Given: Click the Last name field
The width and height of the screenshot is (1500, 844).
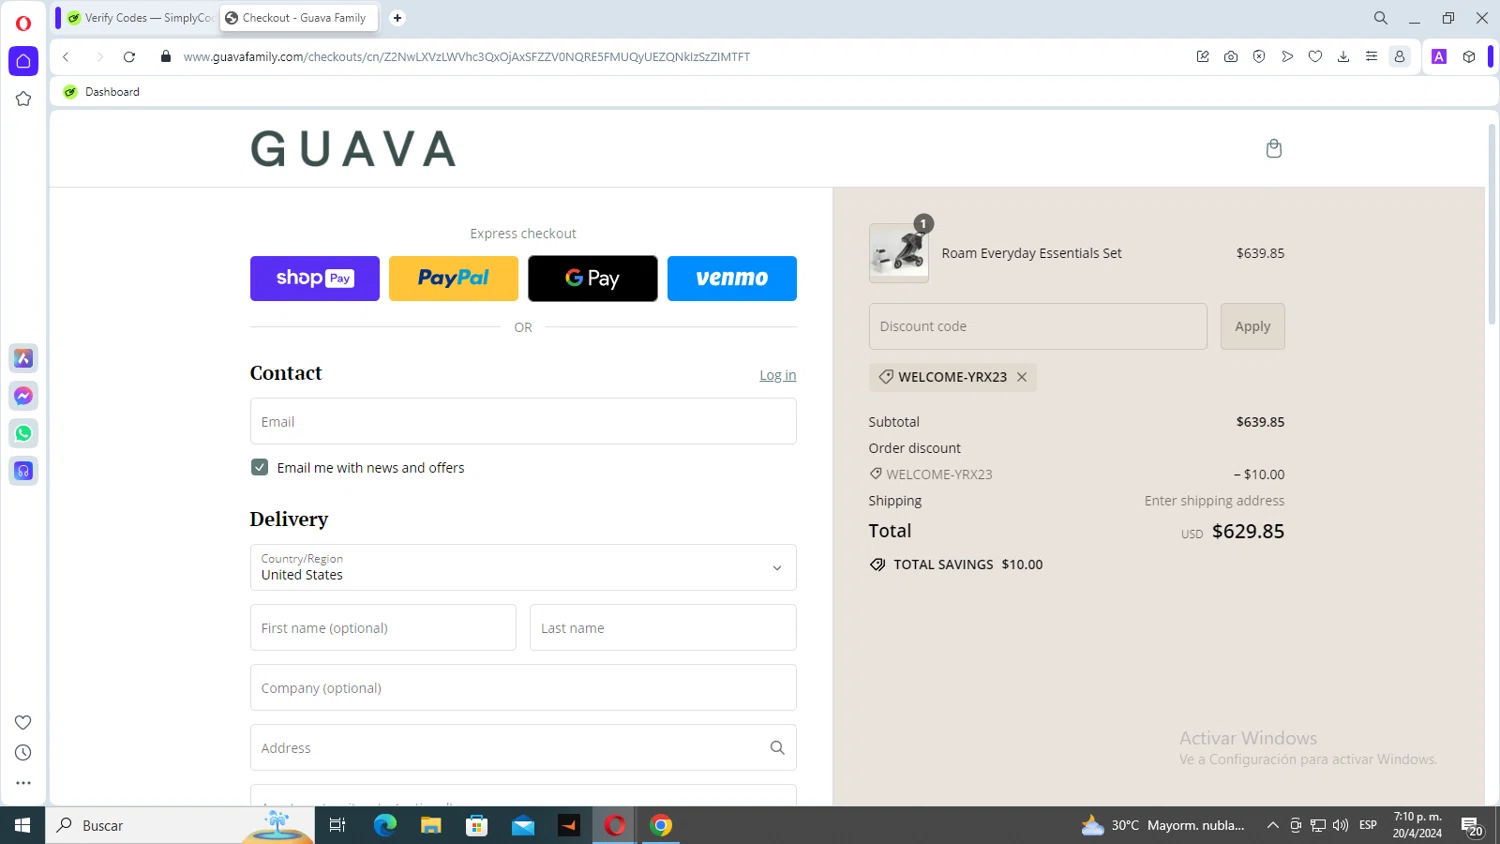Looking at the screenshot, I should click(663, 627).
